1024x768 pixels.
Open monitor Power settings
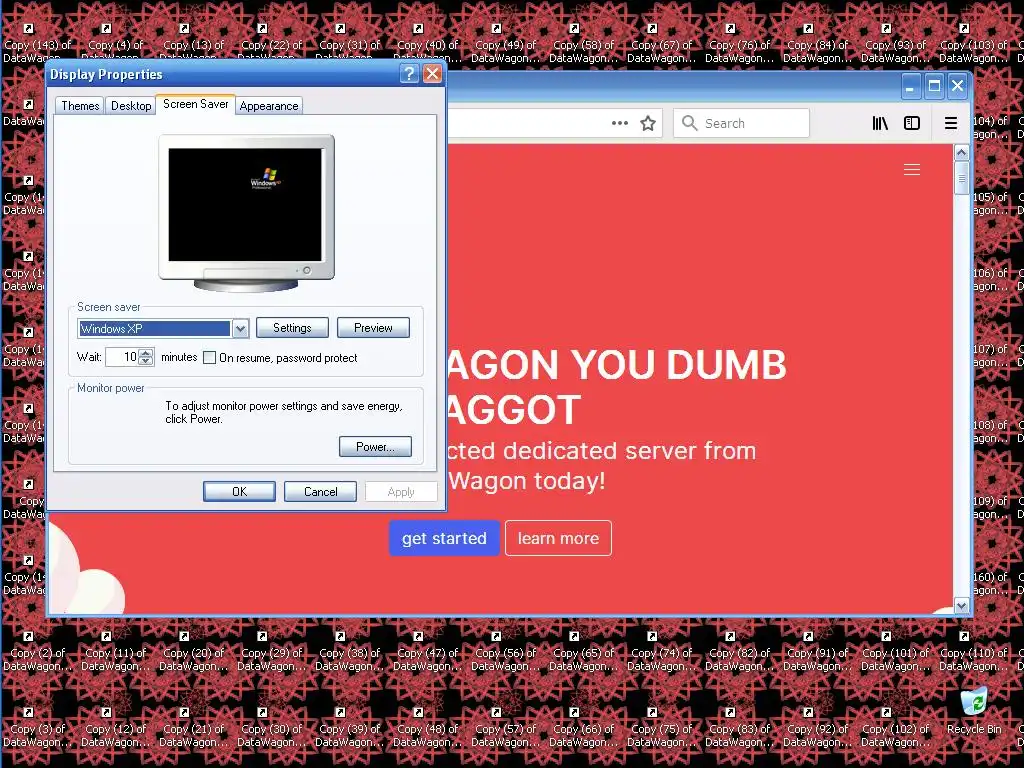[375, 447]
